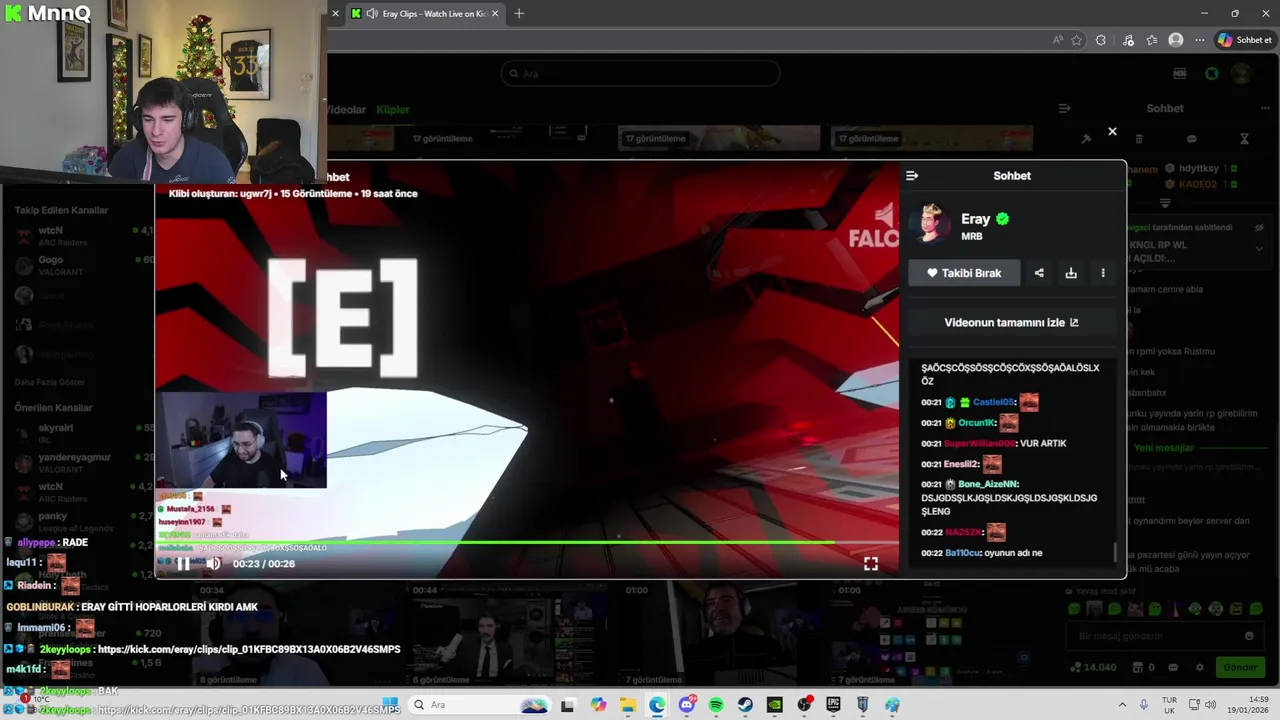Open chat settings gear icon
1280x720 pixels.
tap(1200, 667)
